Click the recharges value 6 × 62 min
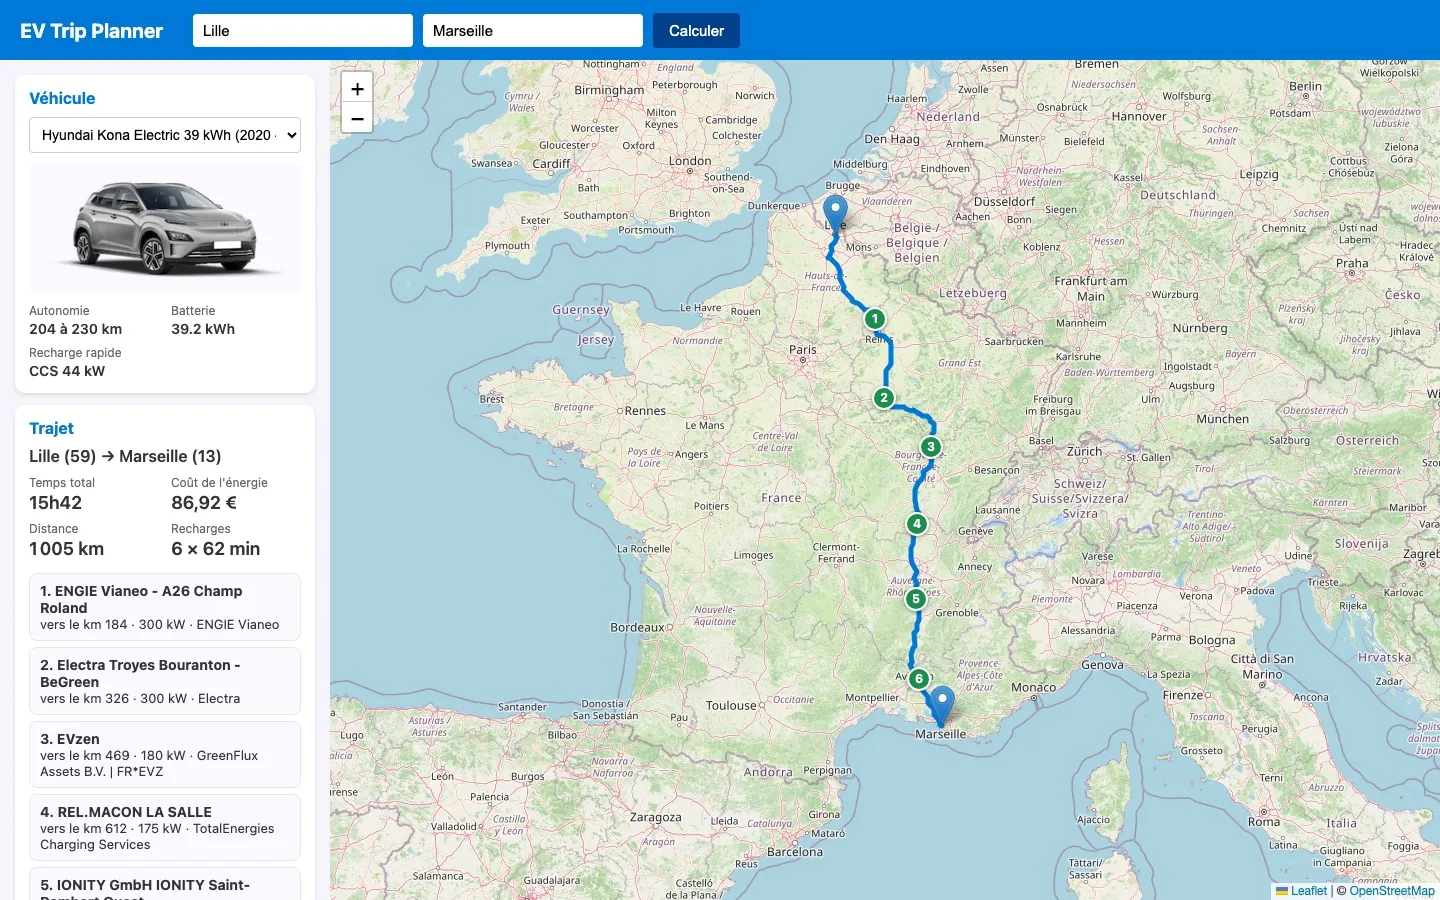This screenshot has height=900, width=1440. [216, 549]
